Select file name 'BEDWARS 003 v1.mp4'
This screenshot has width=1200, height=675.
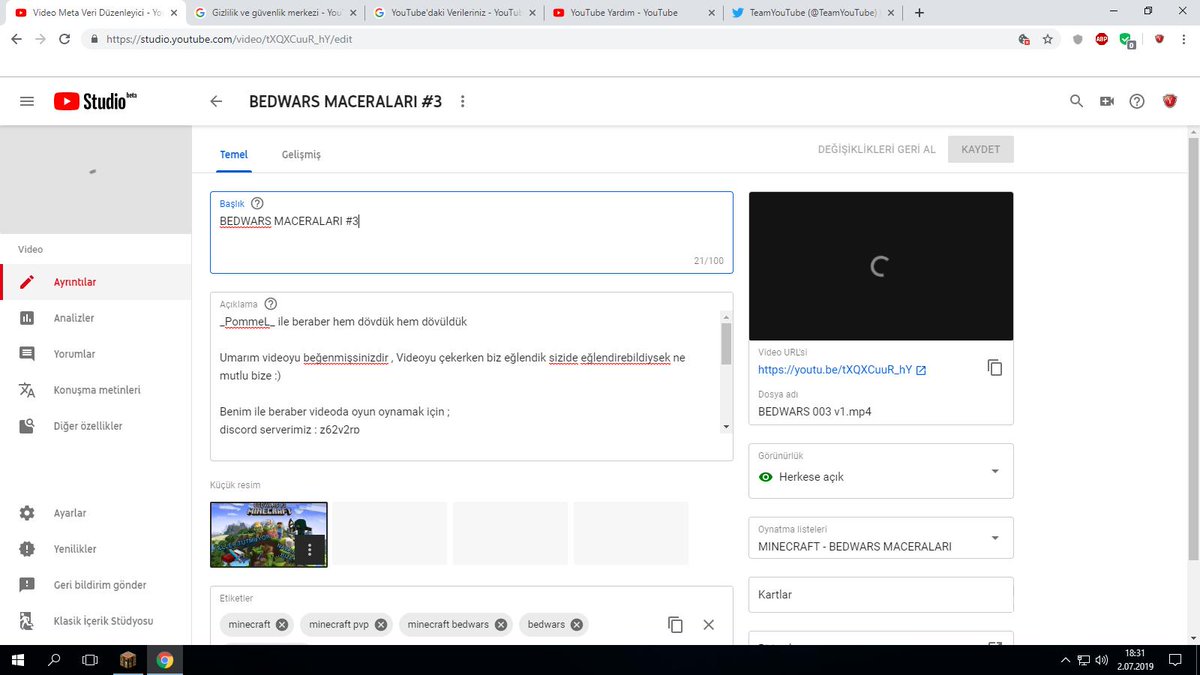[x=814, y=411]
